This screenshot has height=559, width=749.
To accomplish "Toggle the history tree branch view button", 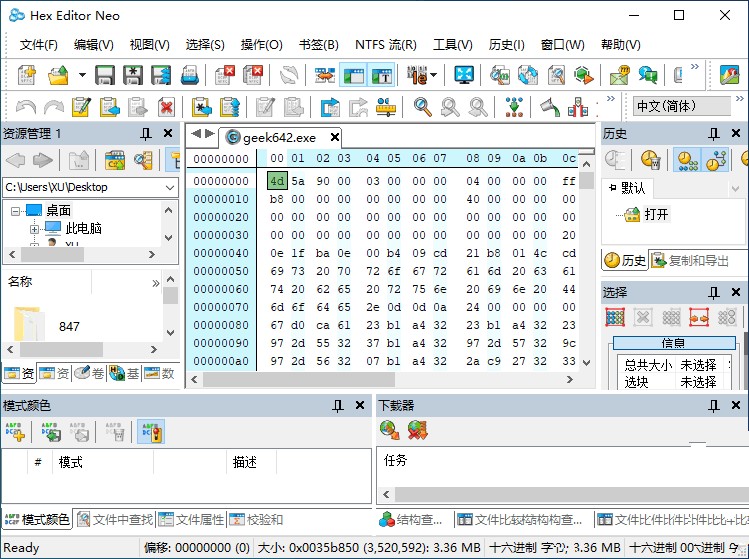I will tap(716, 160).
